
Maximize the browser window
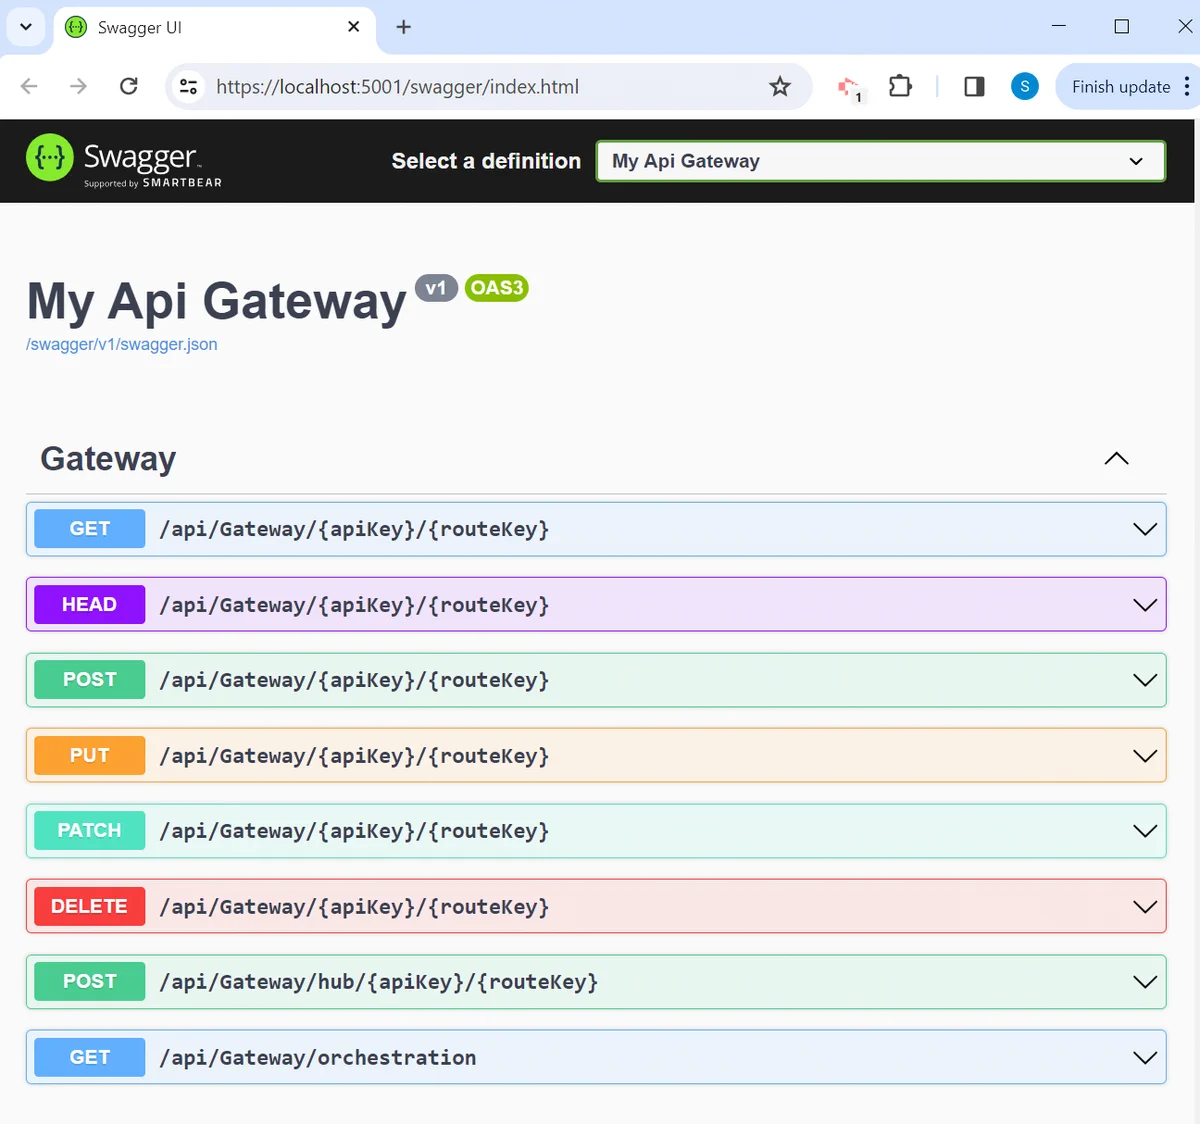pos(1122,27)
